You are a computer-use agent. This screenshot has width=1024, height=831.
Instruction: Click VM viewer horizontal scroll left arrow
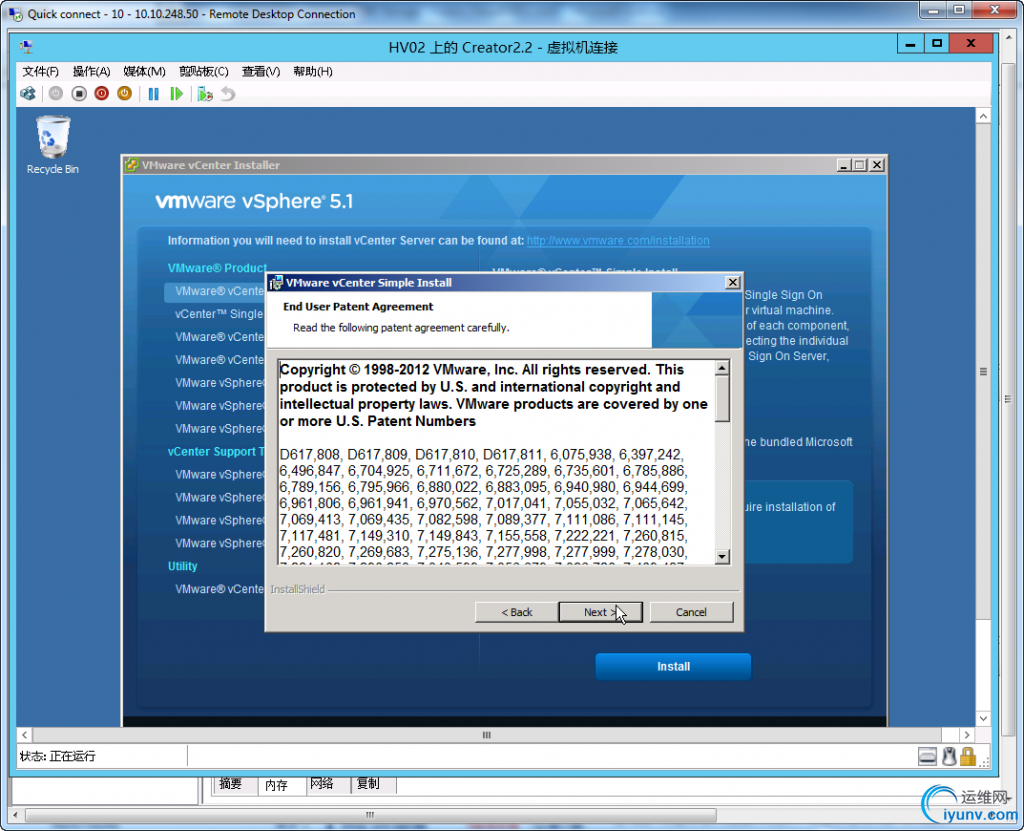pos(24,735)
